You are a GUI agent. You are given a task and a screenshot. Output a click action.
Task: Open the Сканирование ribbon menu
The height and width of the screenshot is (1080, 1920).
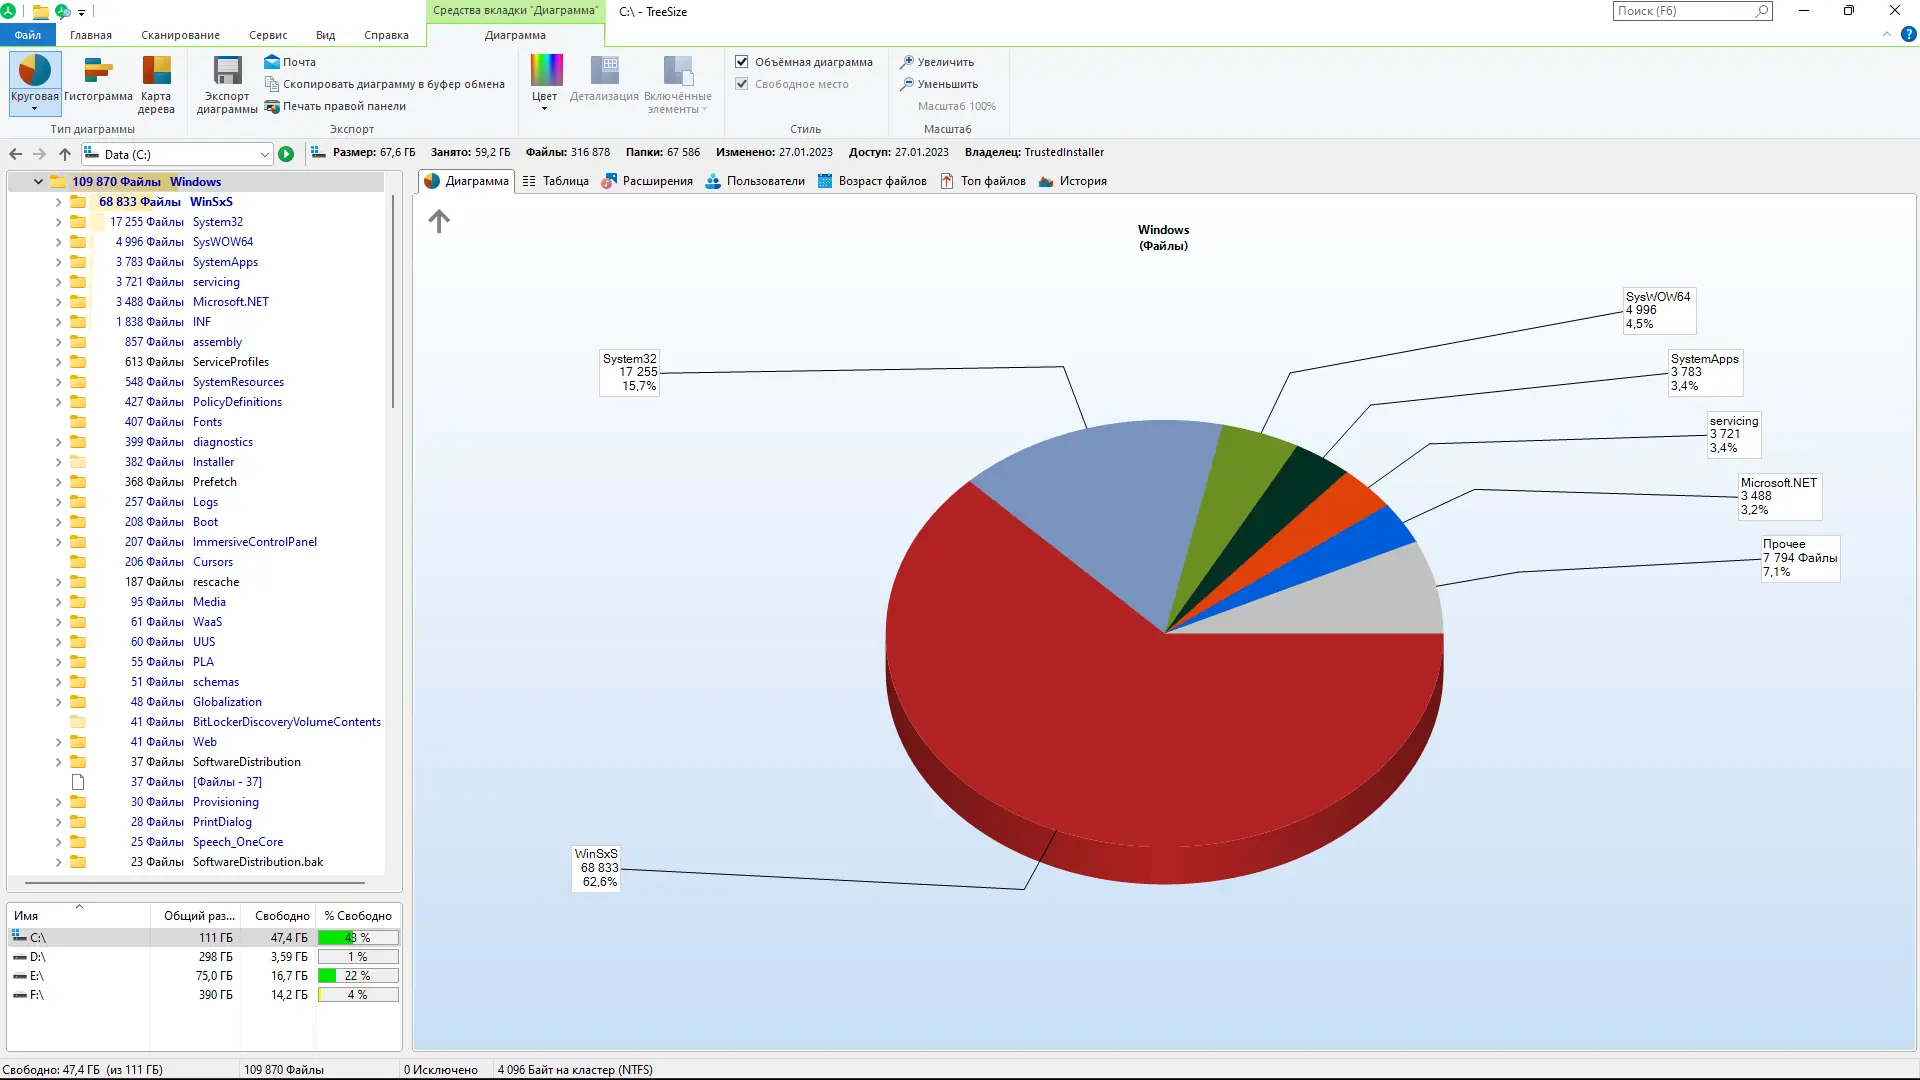(x=180, y=35)
